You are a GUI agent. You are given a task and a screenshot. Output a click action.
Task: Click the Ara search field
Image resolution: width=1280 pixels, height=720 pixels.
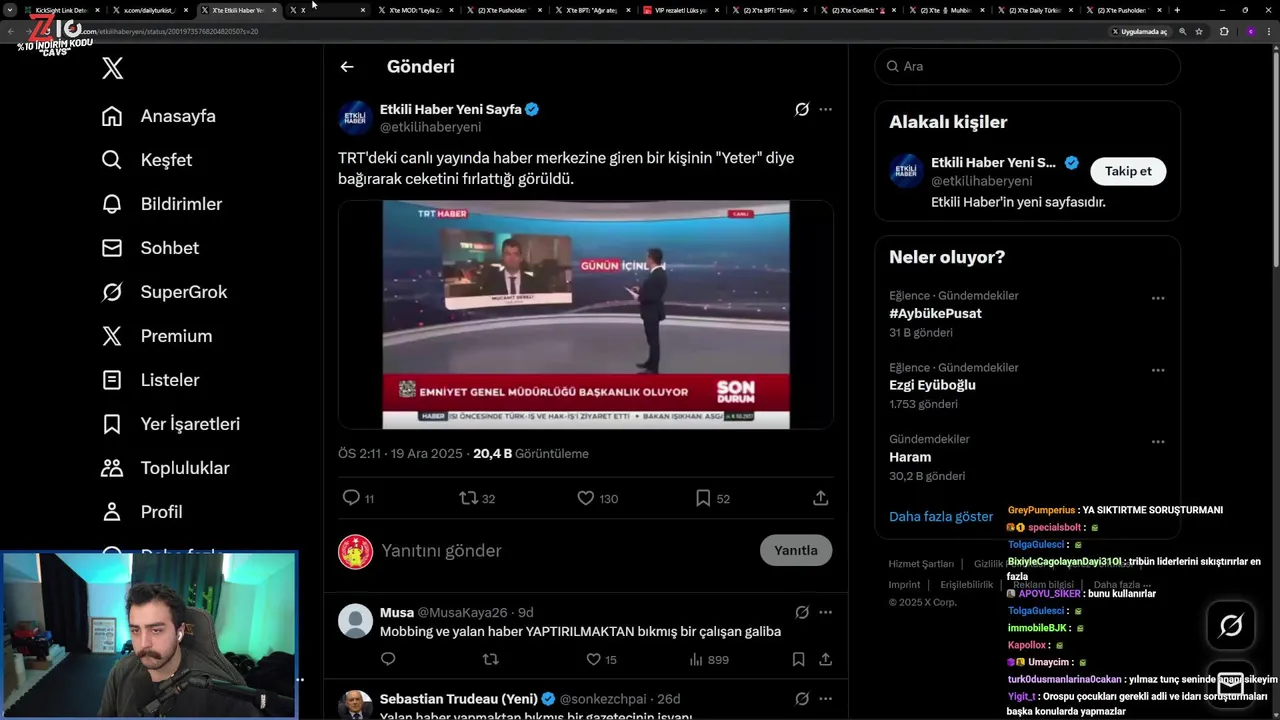[x=1028, y=66]
